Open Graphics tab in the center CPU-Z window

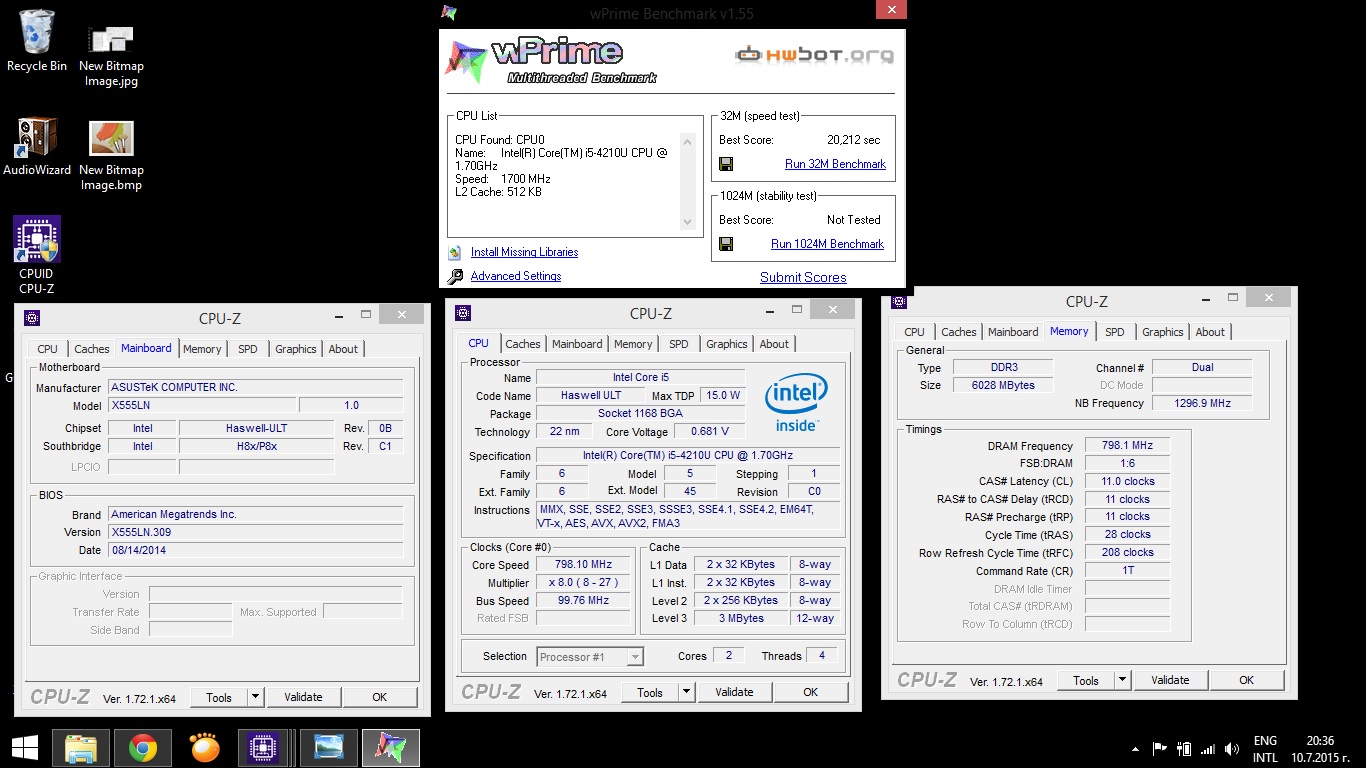(x=727, y=344)
